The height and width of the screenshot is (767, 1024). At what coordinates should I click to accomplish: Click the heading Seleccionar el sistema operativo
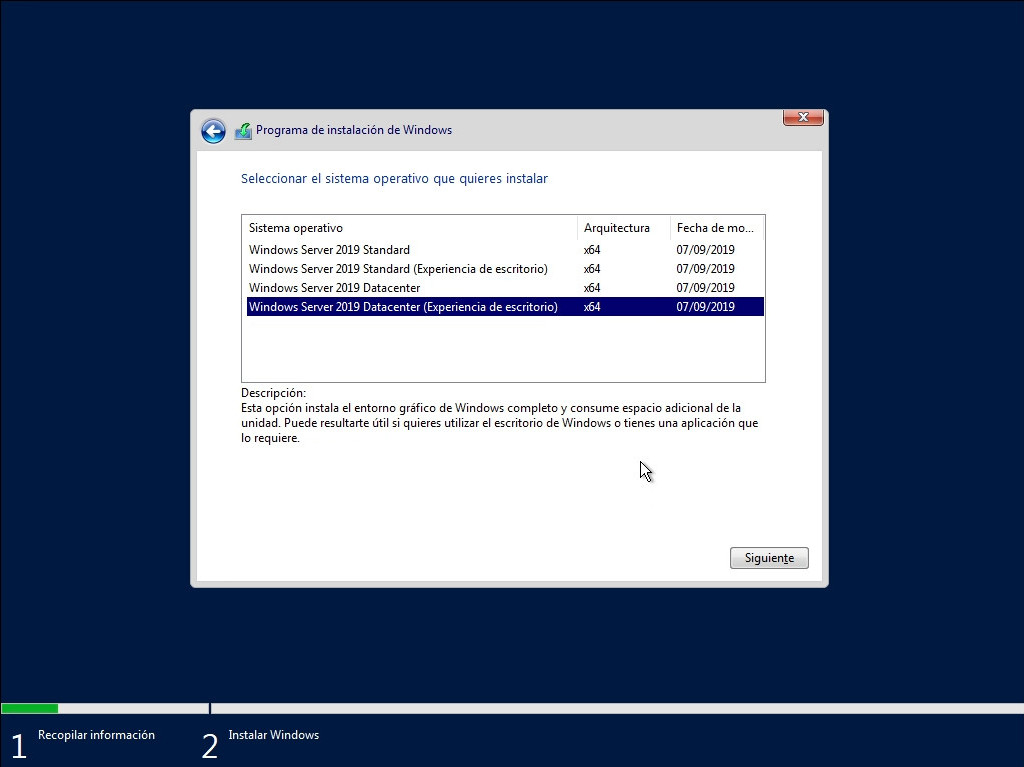pyautogui.click(x=394, y=179)
